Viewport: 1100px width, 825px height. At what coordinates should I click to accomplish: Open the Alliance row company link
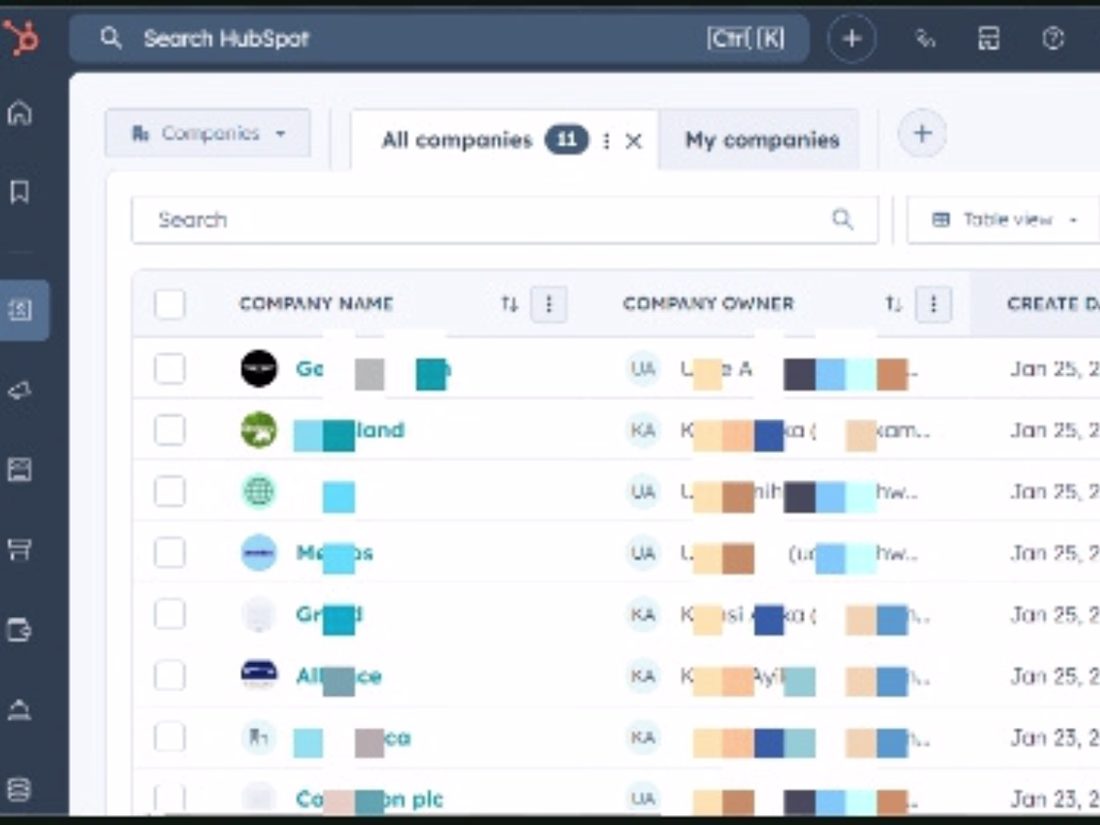339,676
